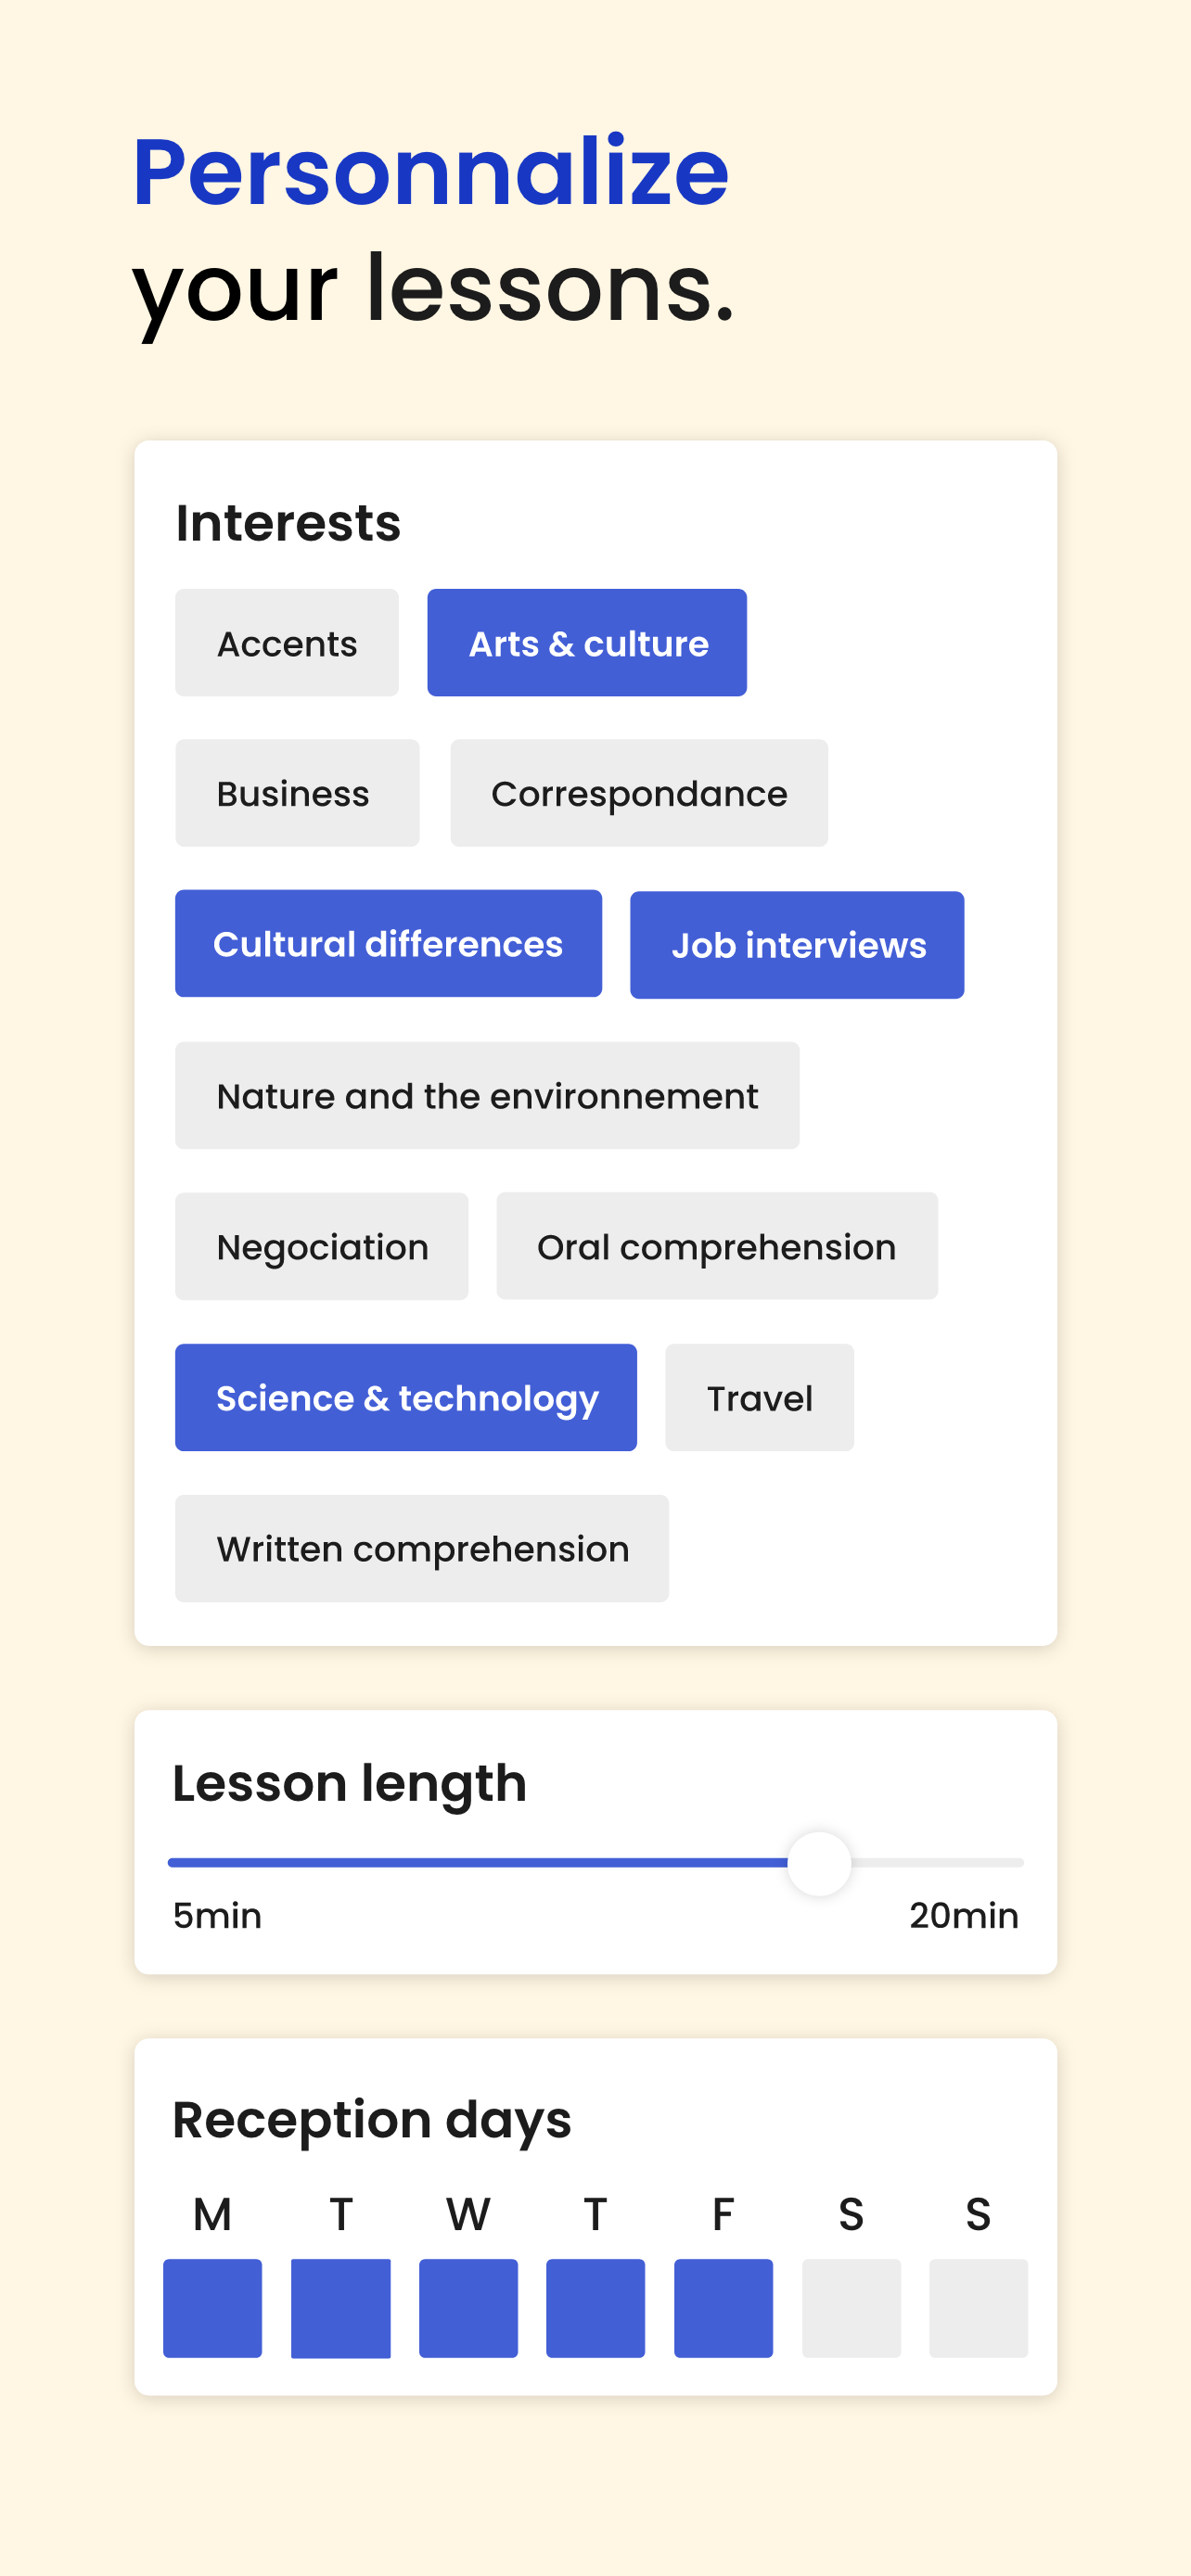Select the Oral comprehension interest

tap(716, 1247)
